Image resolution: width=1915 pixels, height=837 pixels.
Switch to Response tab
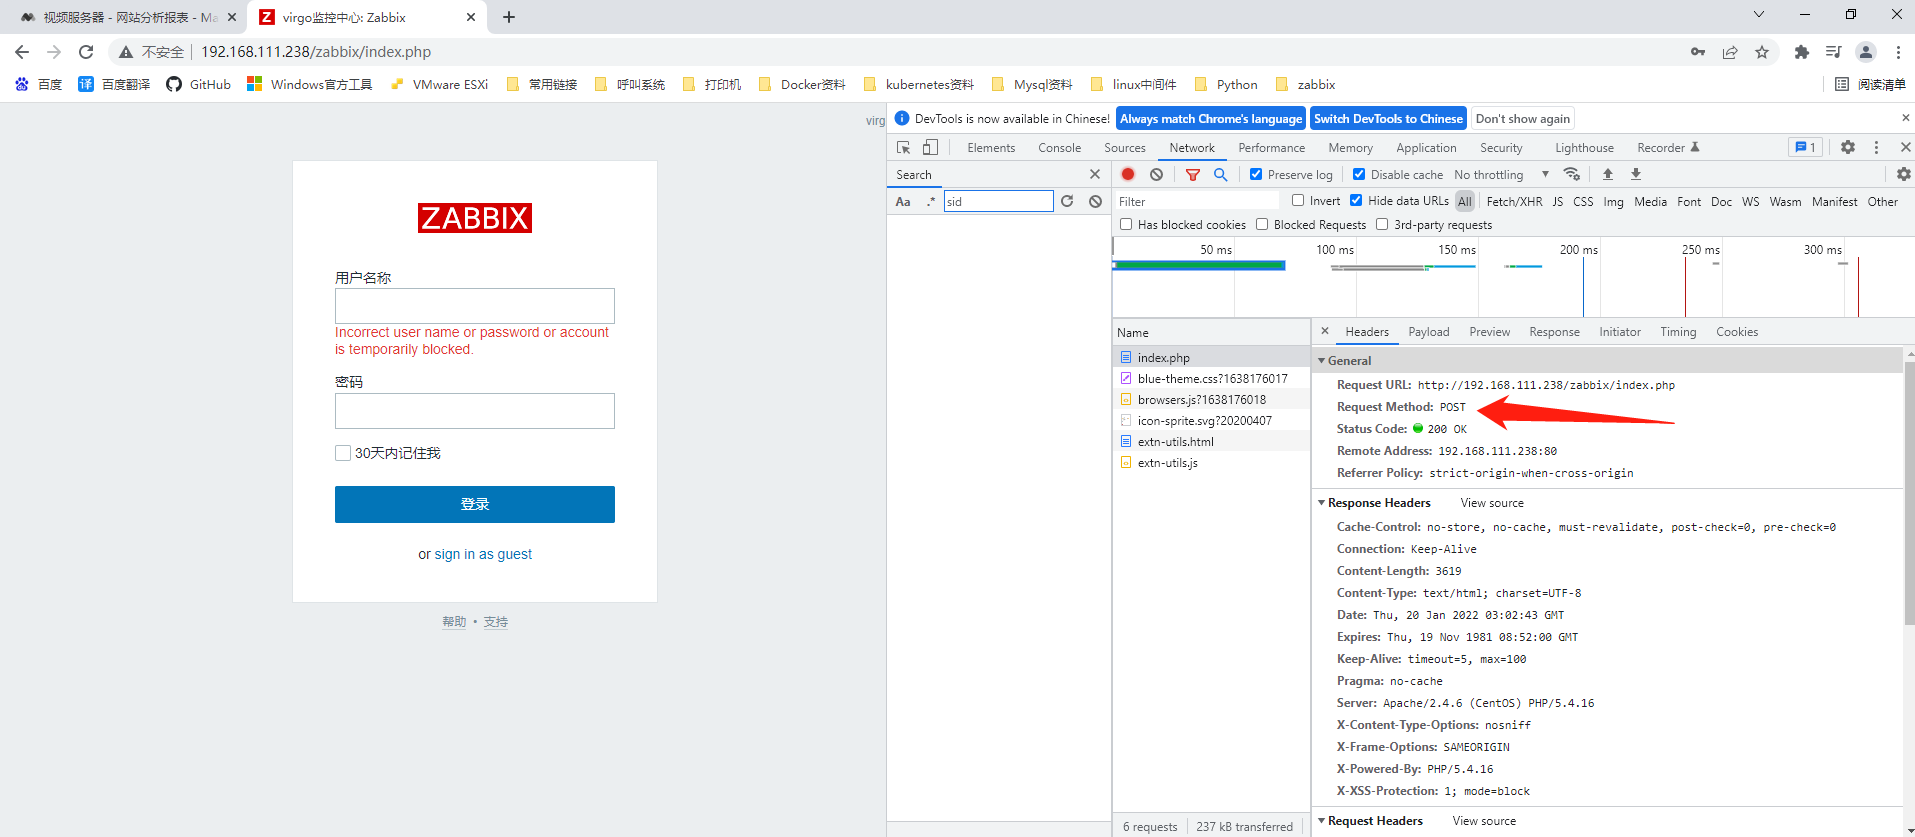[x=1554, y=331]
